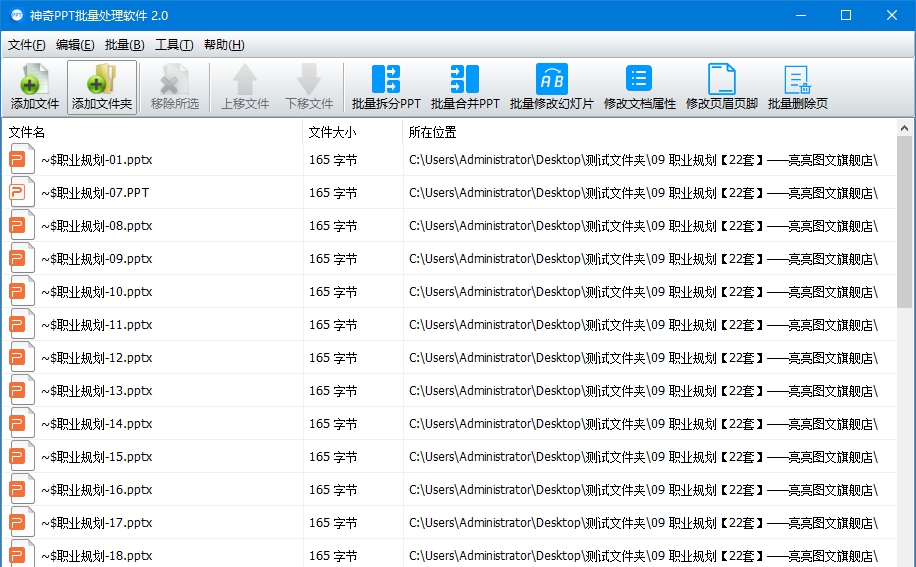The image size is (916, 567).
Task: Click file icon of ~$职业规划-11.pptx
Action: tap(21, 324)
